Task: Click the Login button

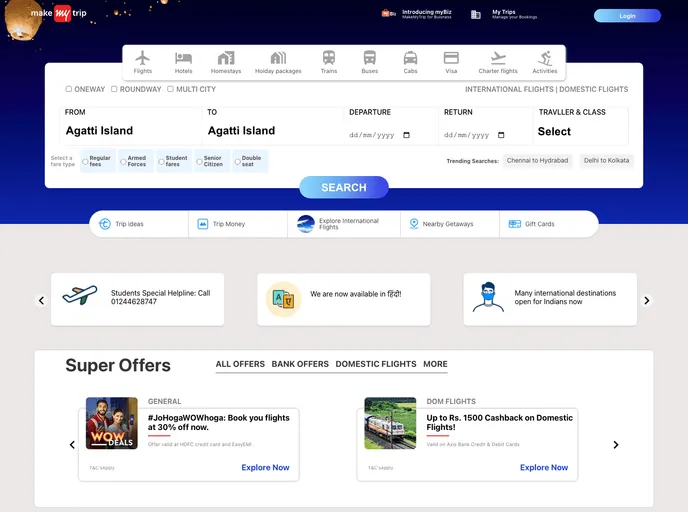Action: tap(627, 16)
